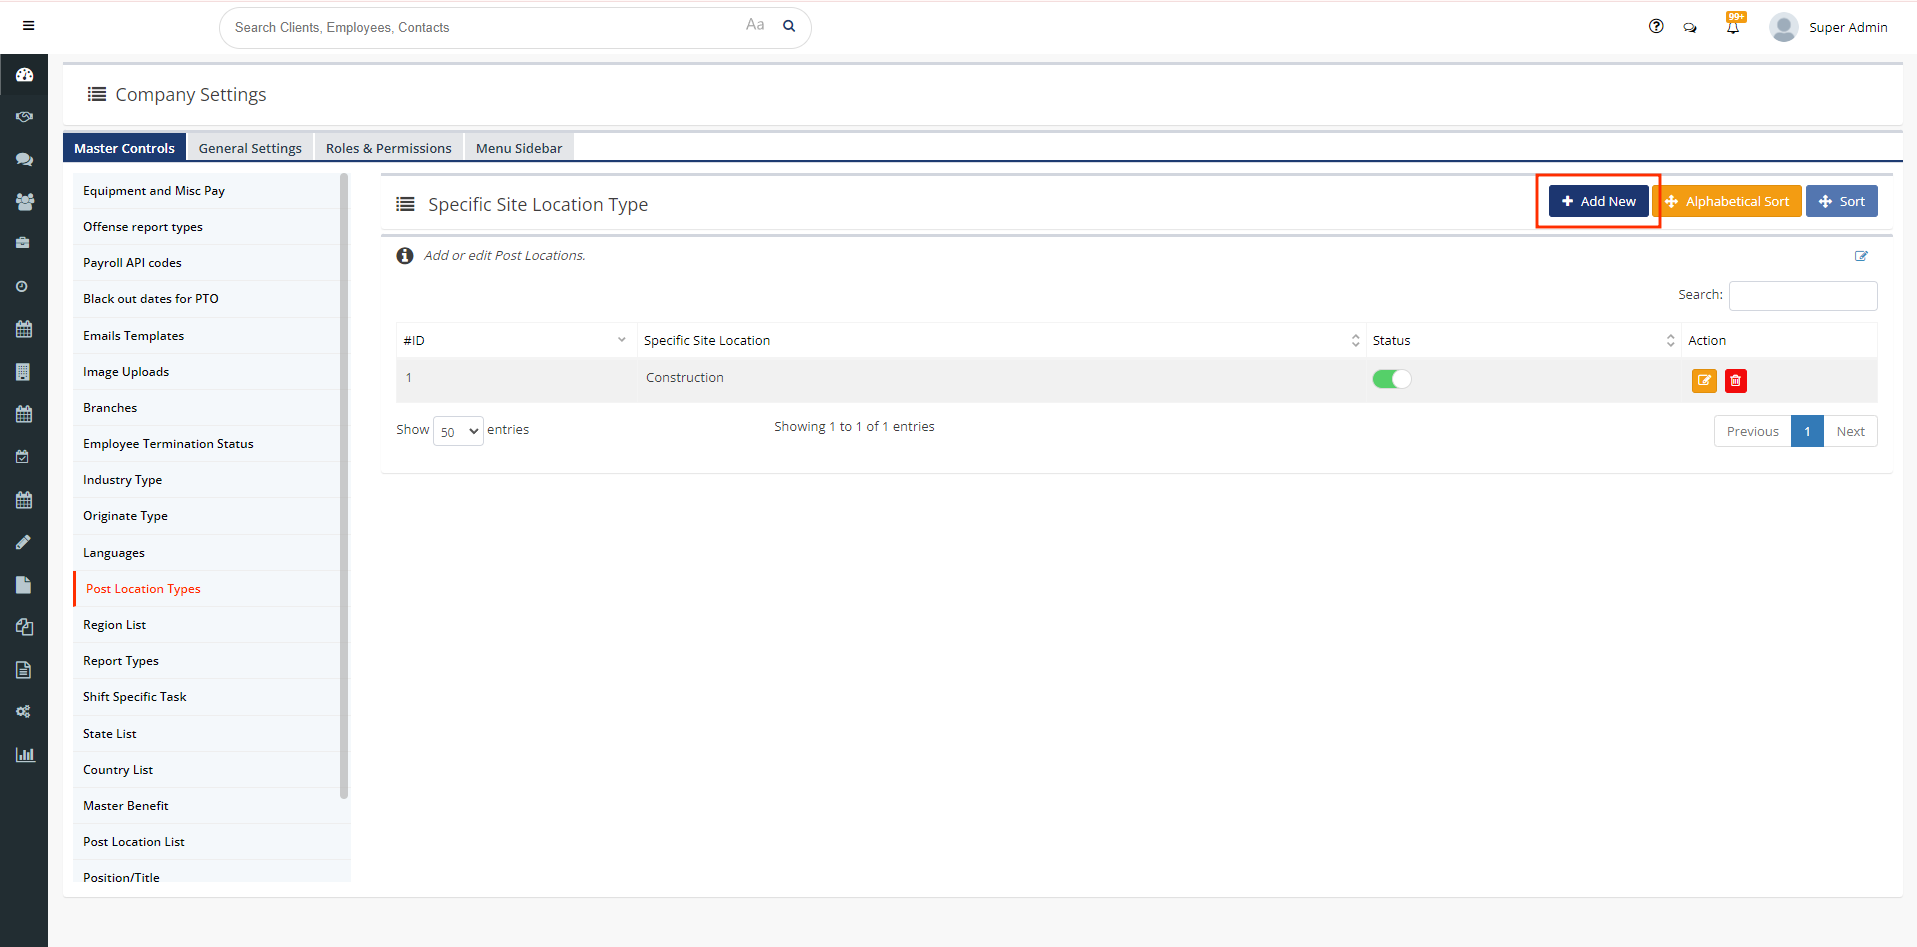Click the handshake icon in left sidebar
1917x947 pixels.
[24, 117]
